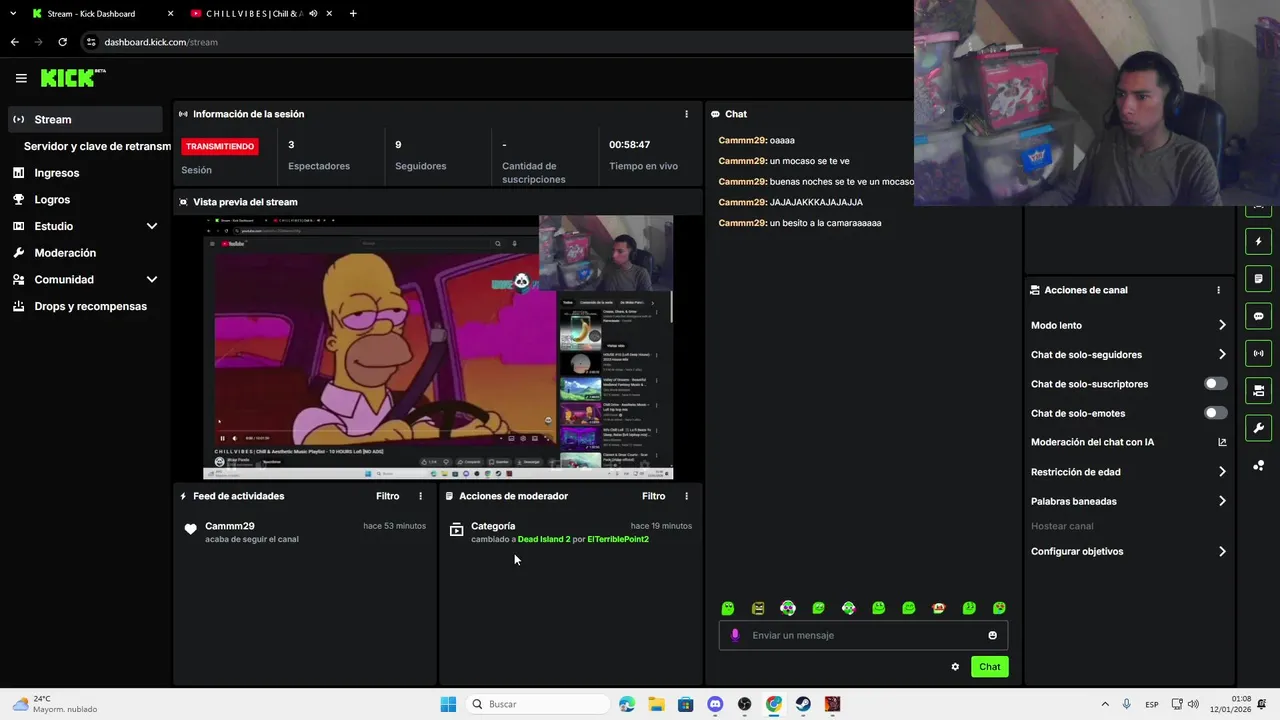
Task: Click the browser address bar
Action: 495,42
